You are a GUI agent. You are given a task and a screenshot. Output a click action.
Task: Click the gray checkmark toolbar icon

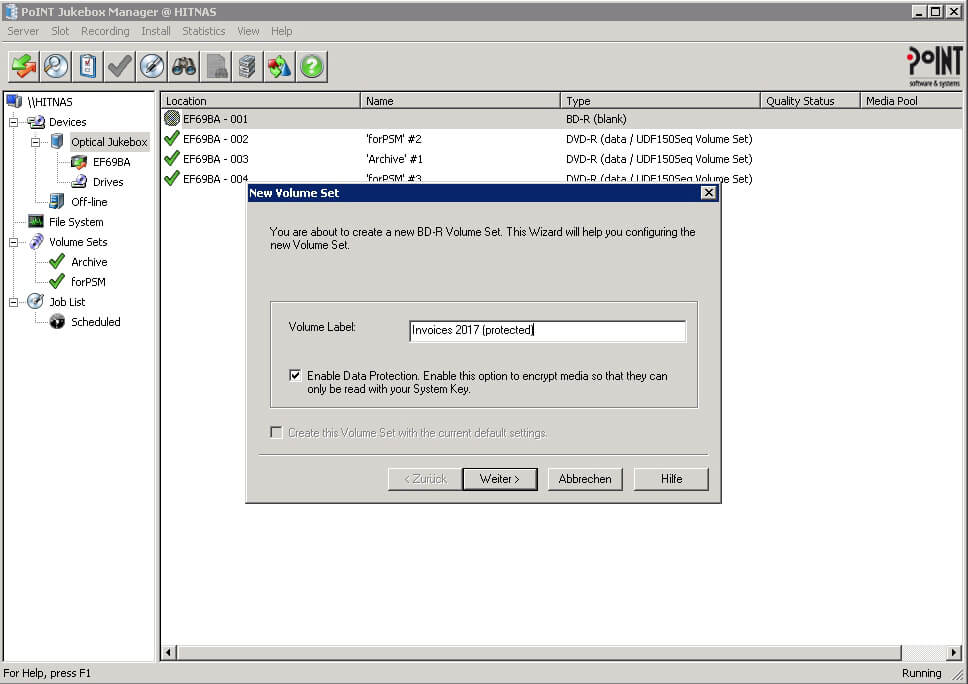tap(120, 66)
